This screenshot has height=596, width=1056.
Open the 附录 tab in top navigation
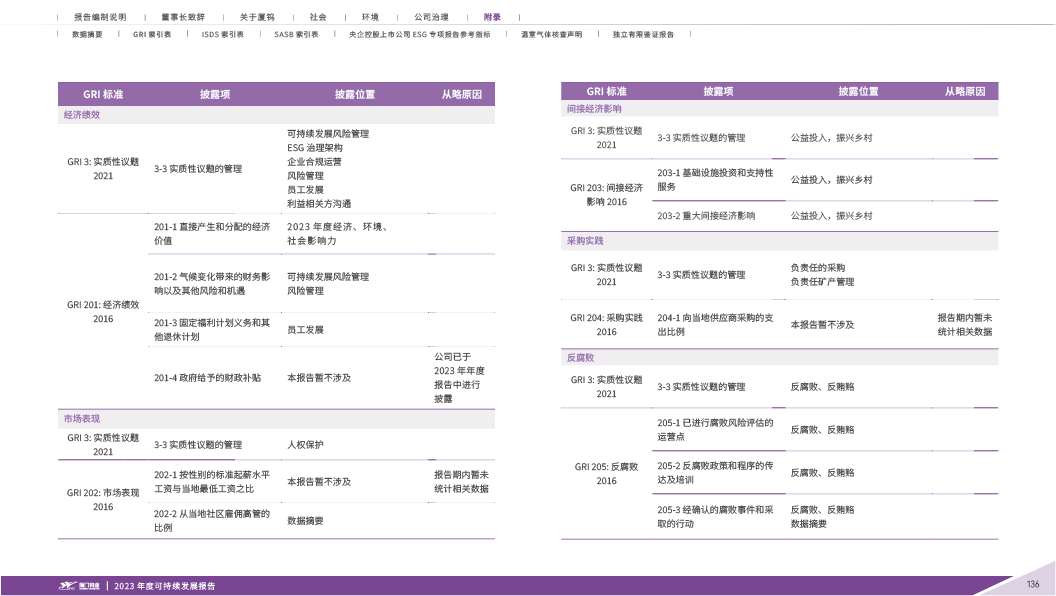(x=492, y=18)
